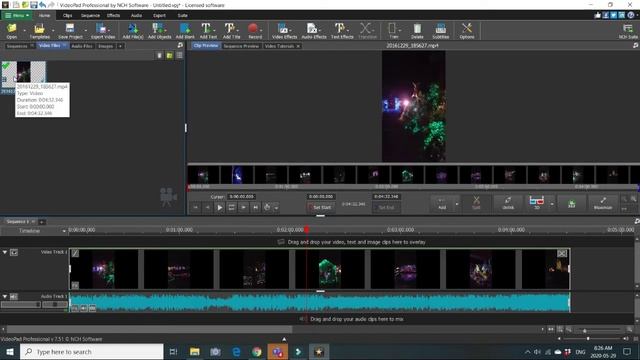Open the NCH Suite icon

tap(628, 31)
